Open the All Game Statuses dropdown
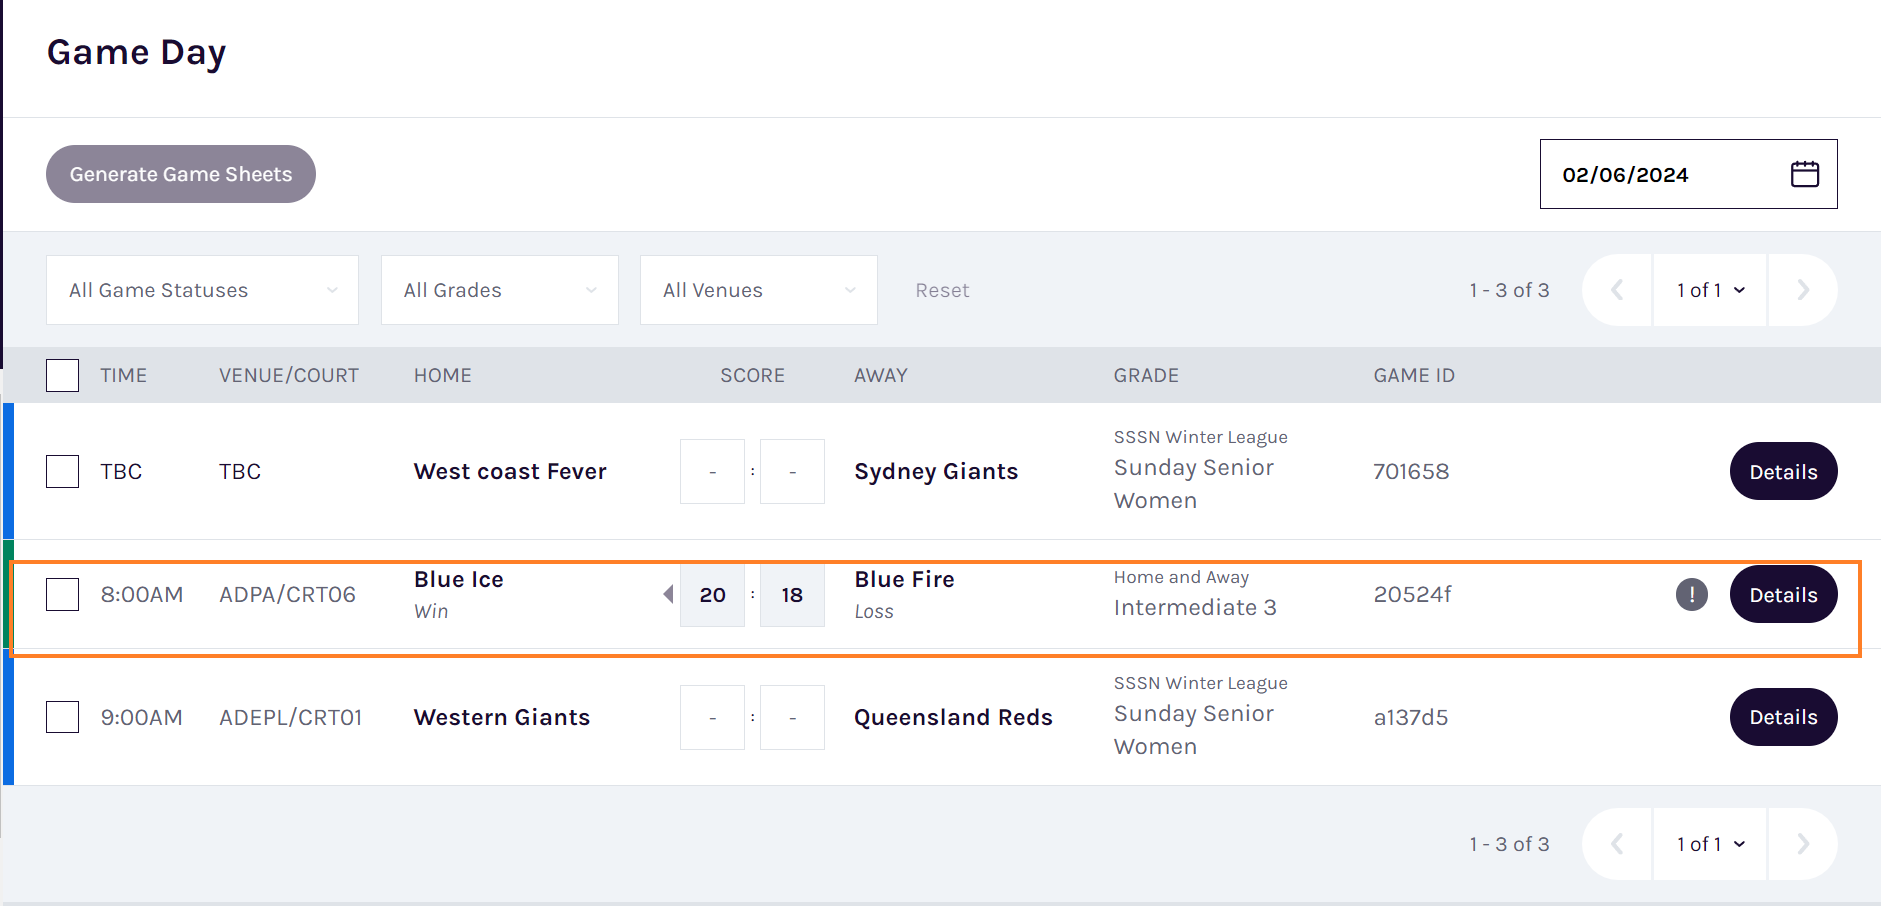Image resolution: width=1881 pixels, height=906 pixels. click(x=200, y=290)
